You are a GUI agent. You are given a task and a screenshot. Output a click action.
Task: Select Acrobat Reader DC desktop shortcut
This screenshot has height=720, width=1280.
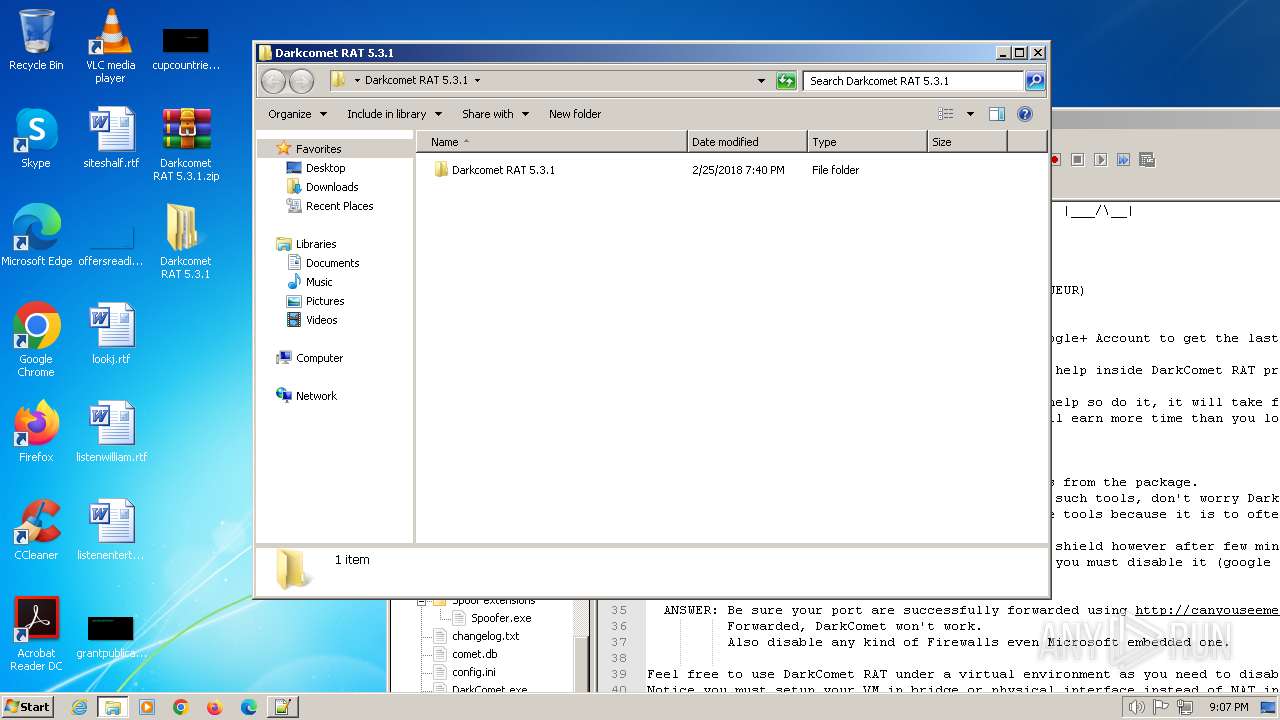pyautogui.click(x=36, y=634)
